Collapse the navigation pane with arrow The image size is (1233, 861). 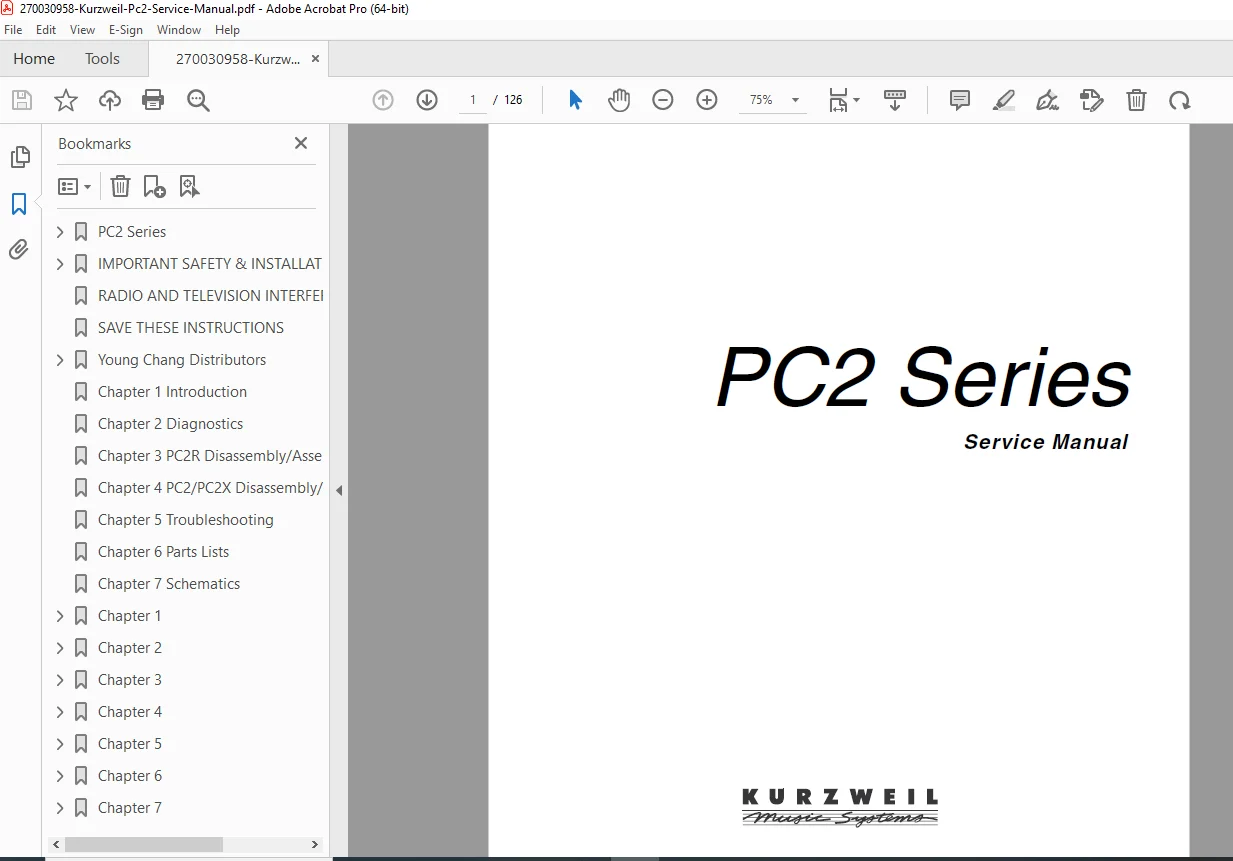338,490
